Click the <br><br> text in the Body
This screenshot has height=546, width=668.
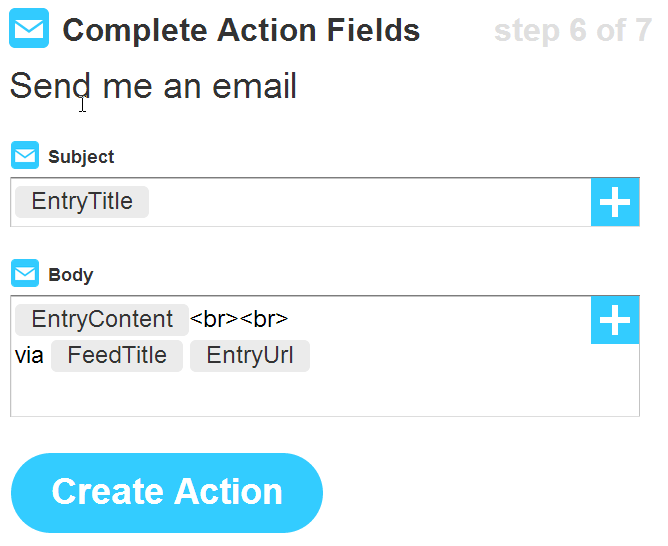(x=239, y=320)
